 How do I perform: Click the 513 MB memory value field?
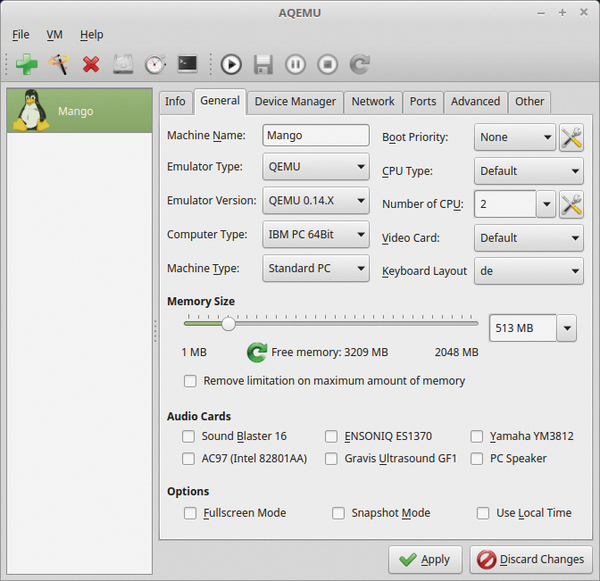523,328
